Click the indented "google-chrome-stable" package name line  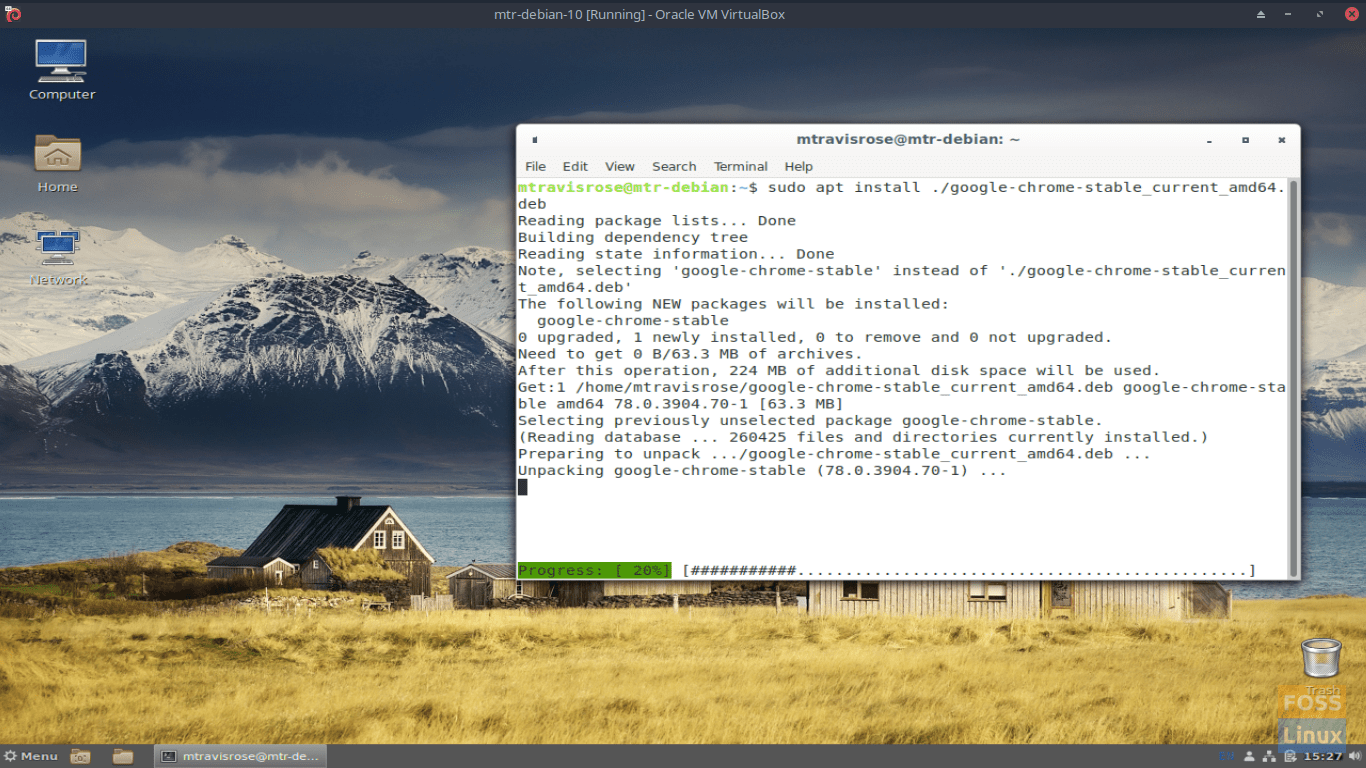633,320
